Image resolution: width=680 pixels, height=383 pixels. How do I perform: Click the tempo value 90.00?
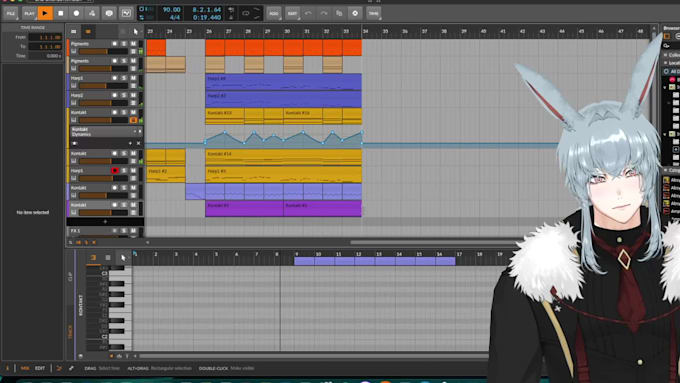point(171,10)
